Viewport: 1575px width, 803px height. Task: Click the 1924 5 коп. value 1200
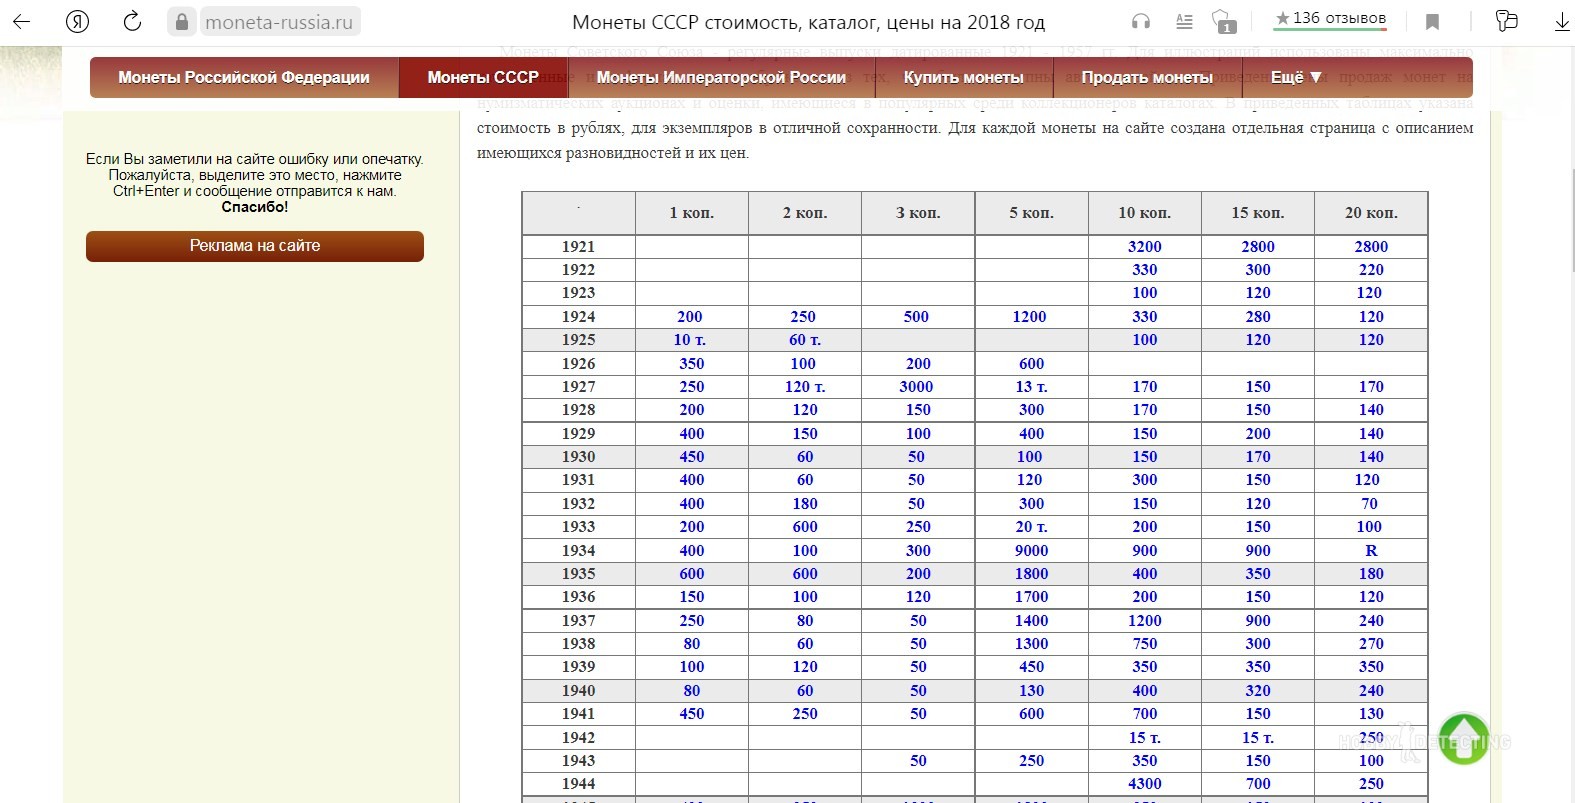(x=1029, y=316)
